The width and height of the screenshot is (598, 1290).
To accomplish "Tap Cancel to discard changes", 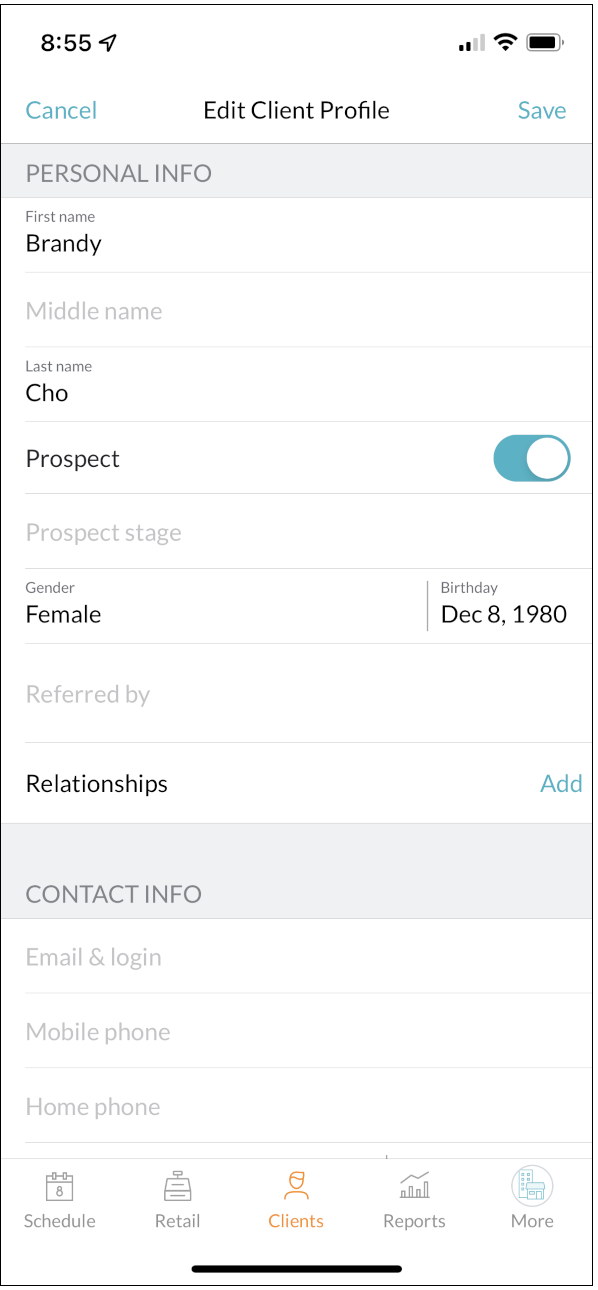I will (61, 110).
